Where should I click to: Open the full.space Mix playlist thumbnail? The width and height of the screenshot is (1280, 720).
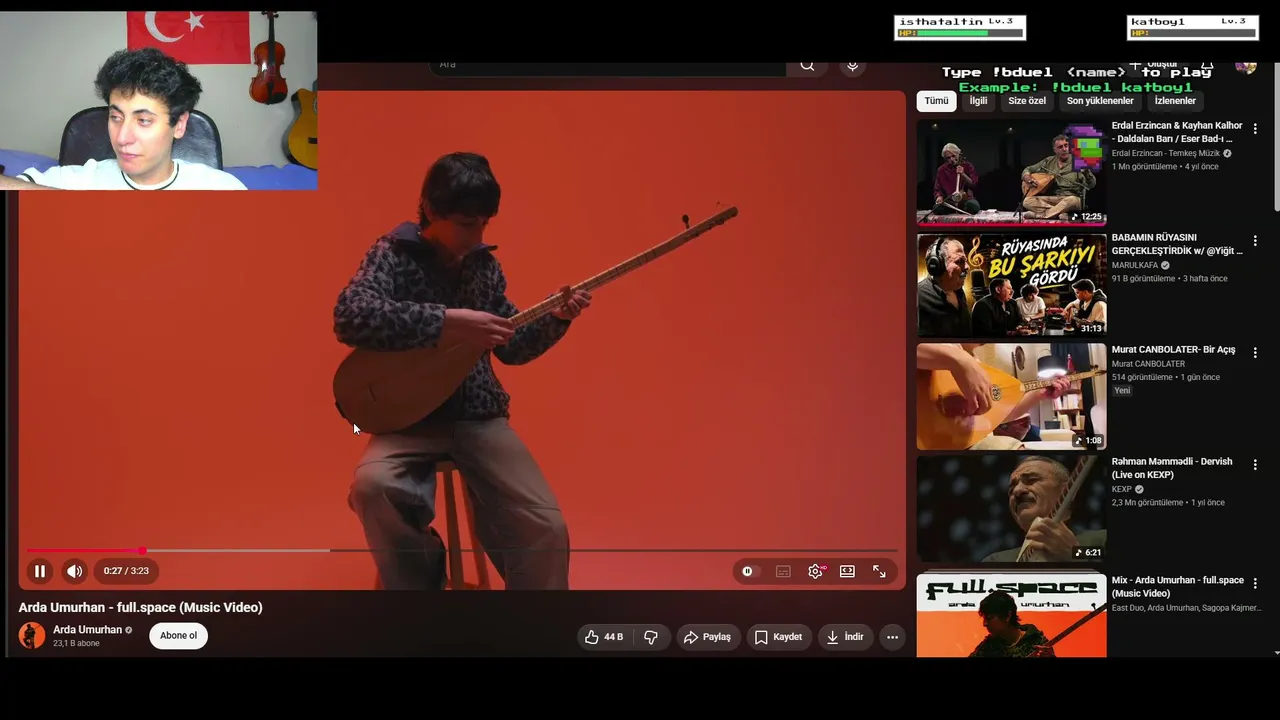point(1012,615)
